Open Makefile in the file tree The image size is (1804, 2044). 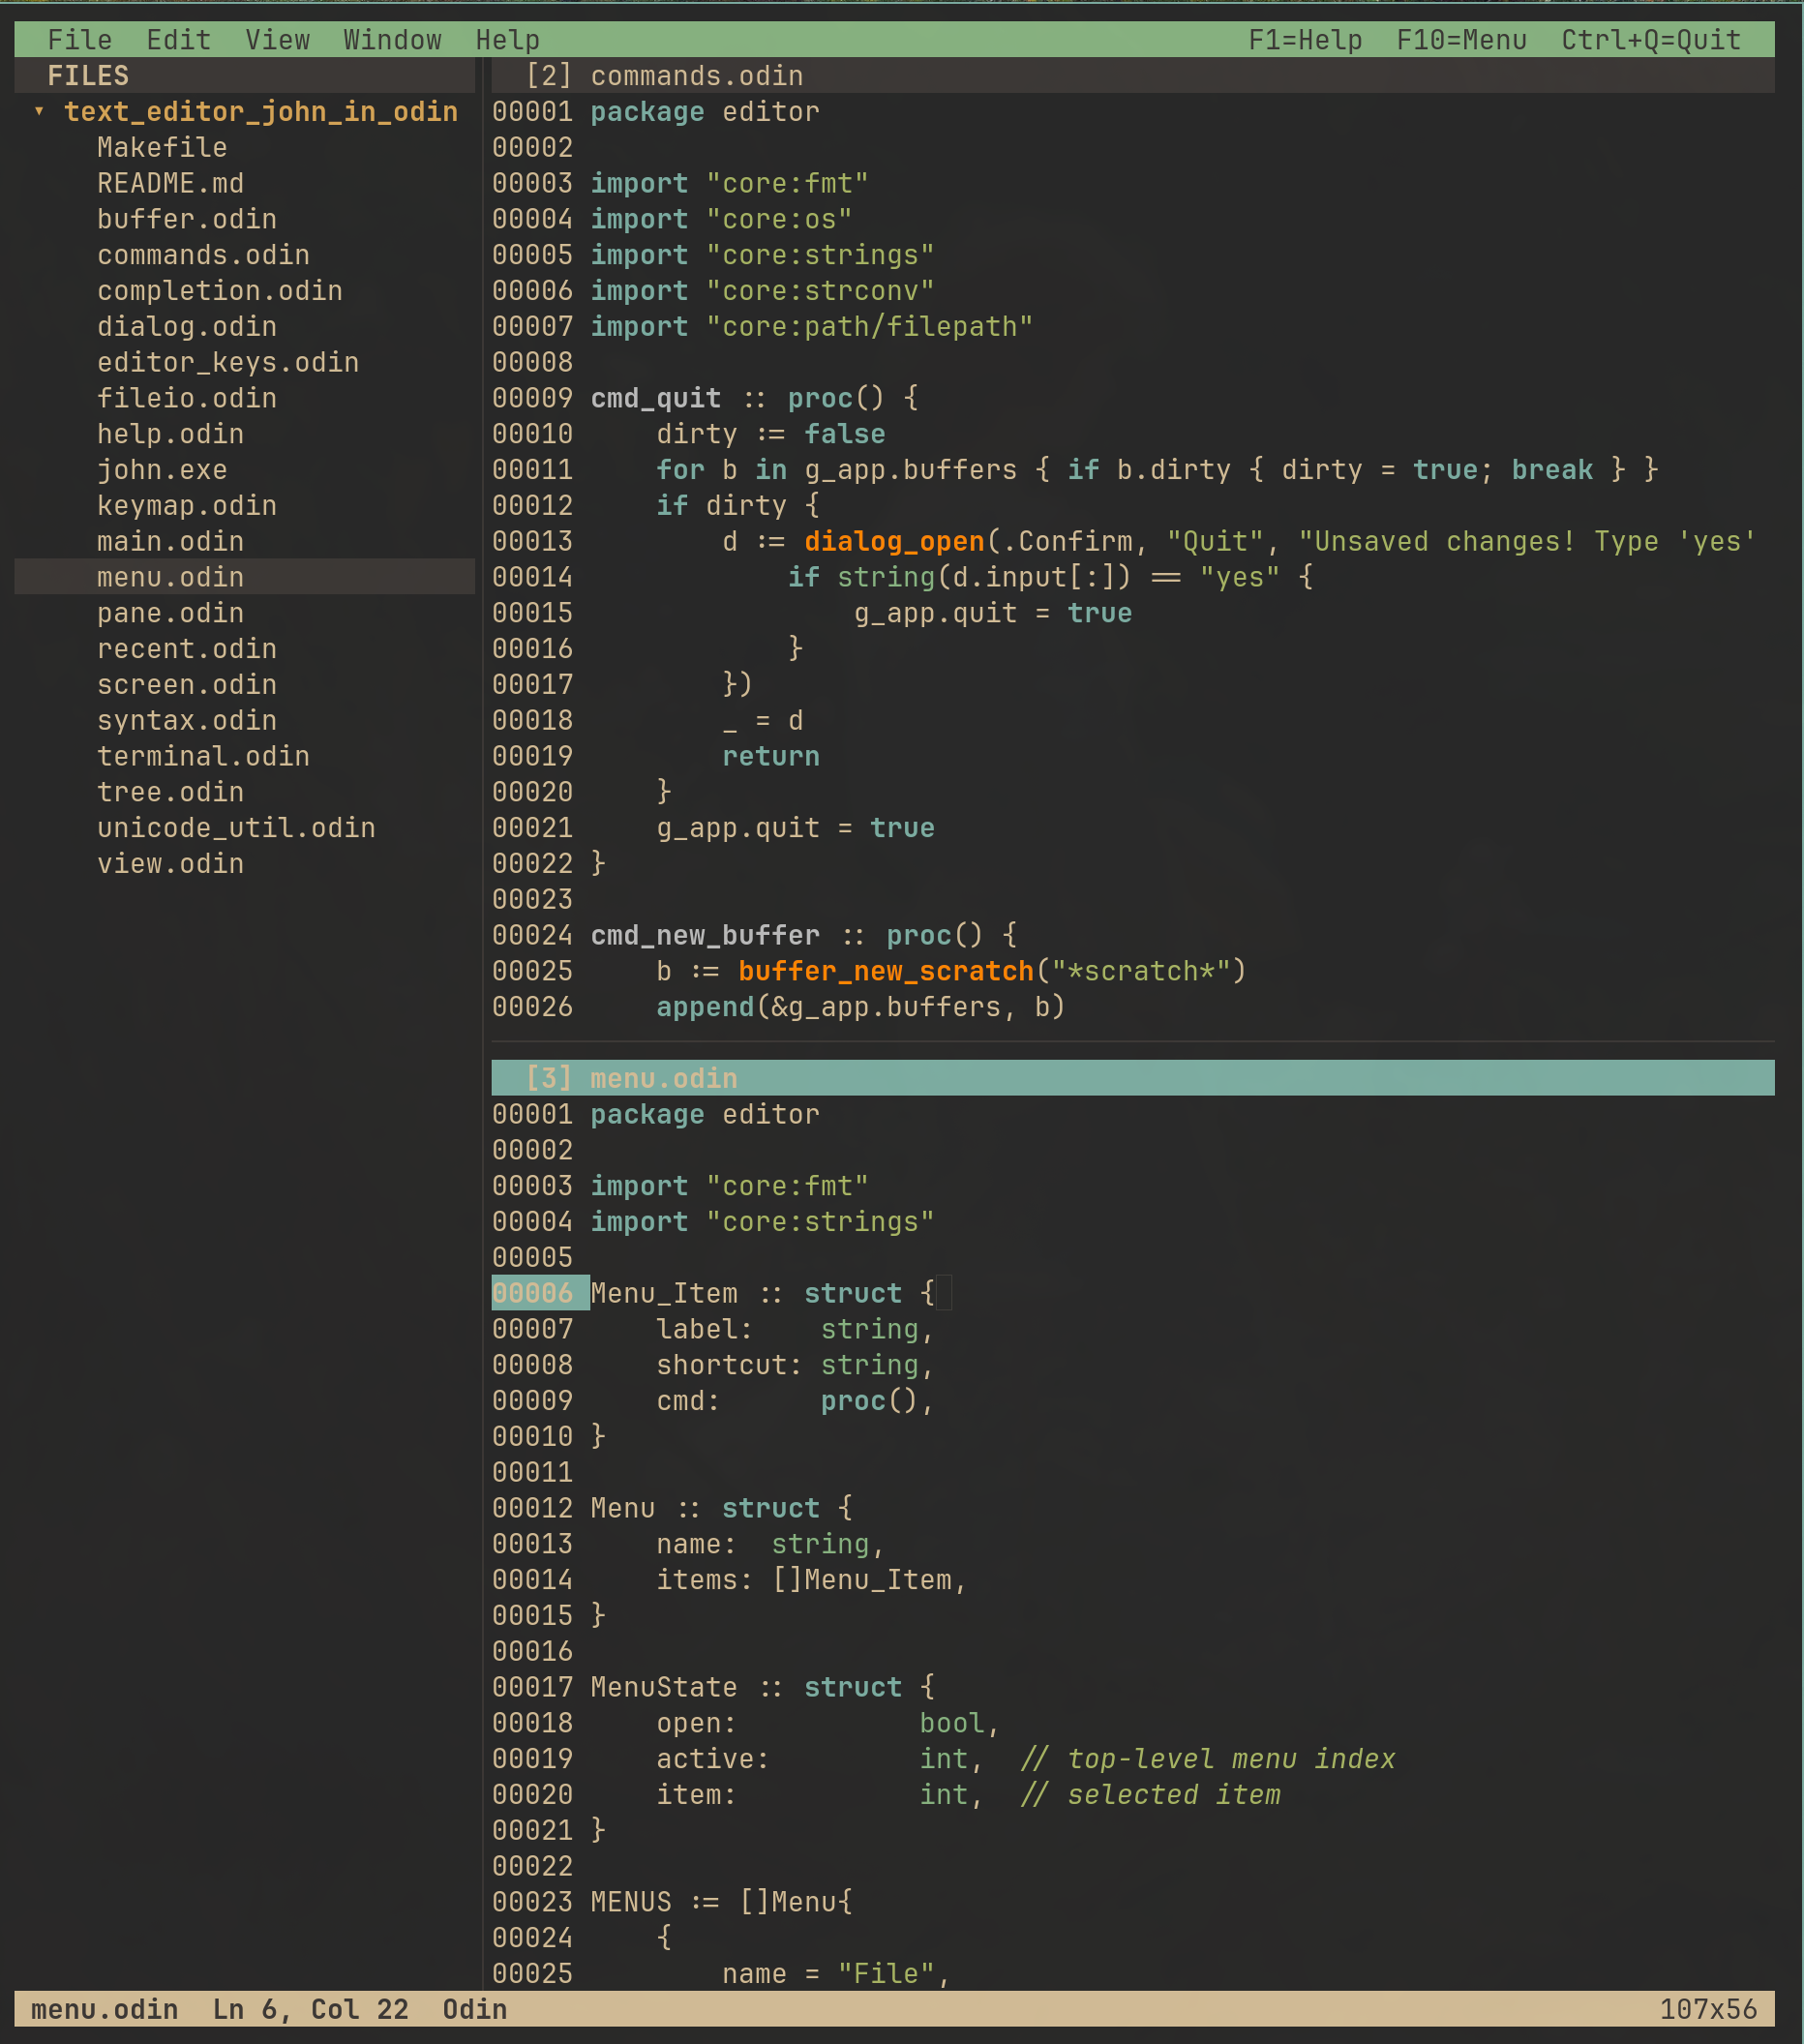coord(162,148)
